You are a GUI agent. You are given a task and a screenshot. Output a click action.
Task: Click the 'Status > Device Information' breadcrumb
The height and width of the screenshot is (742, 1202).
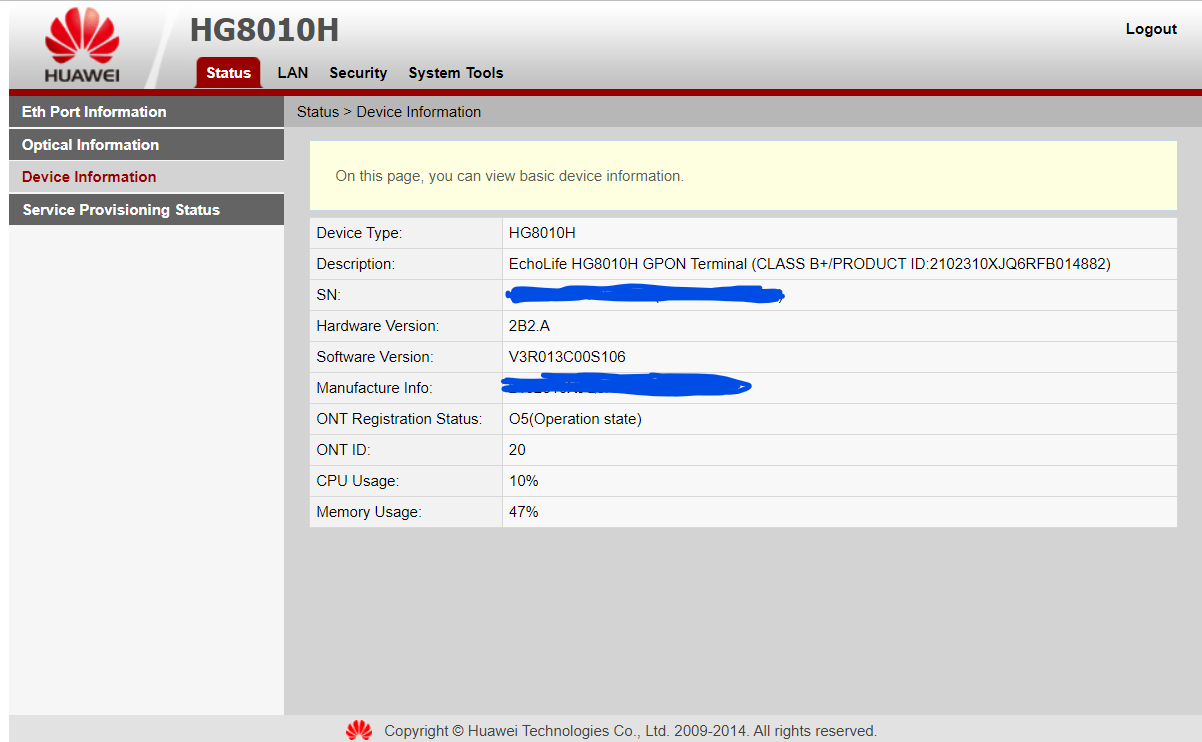point(389,112)
